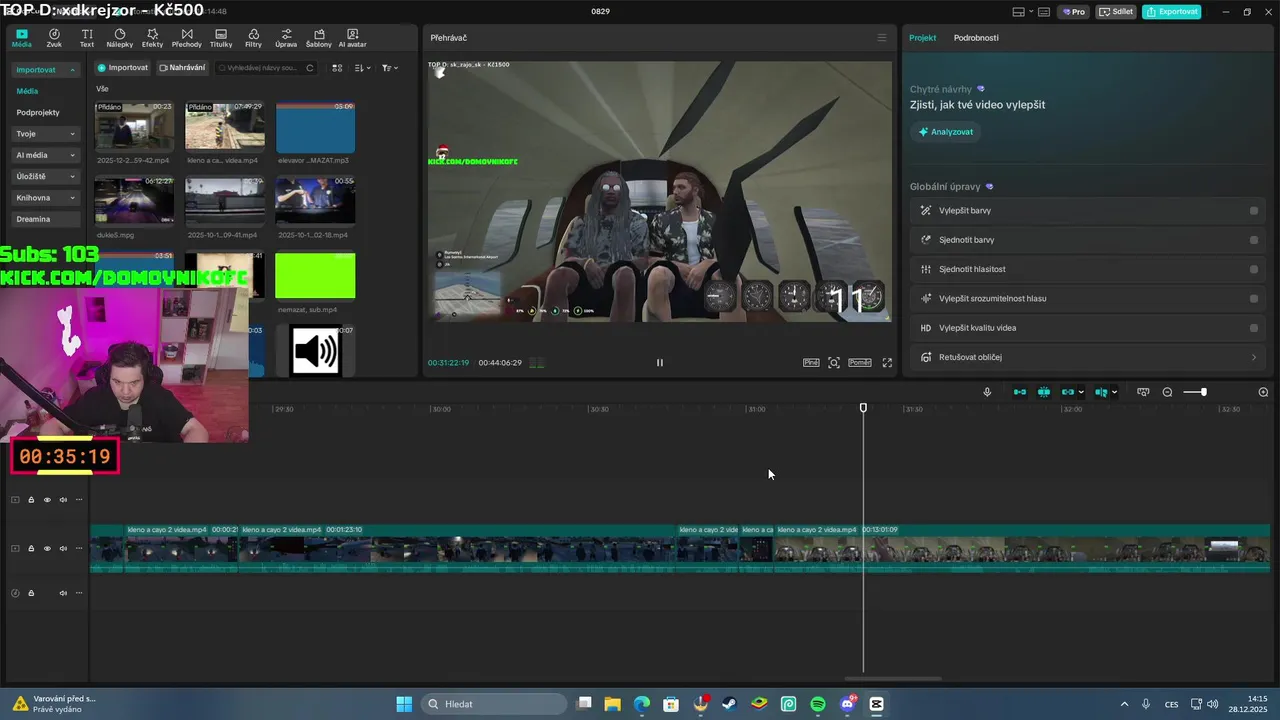Open the timeline linkage dropdown arrow
This screenshot has height=720, width=1280.
[1081, 392]
